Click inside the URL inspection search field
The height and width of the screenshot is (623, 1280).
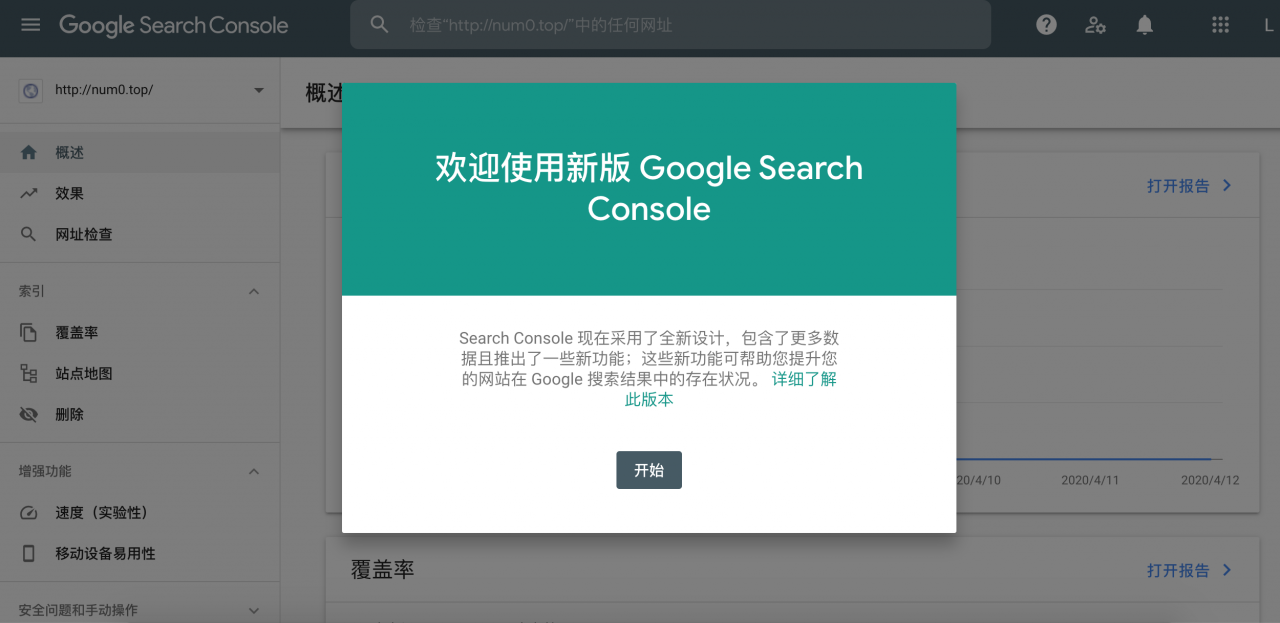(x=670, y=25)
